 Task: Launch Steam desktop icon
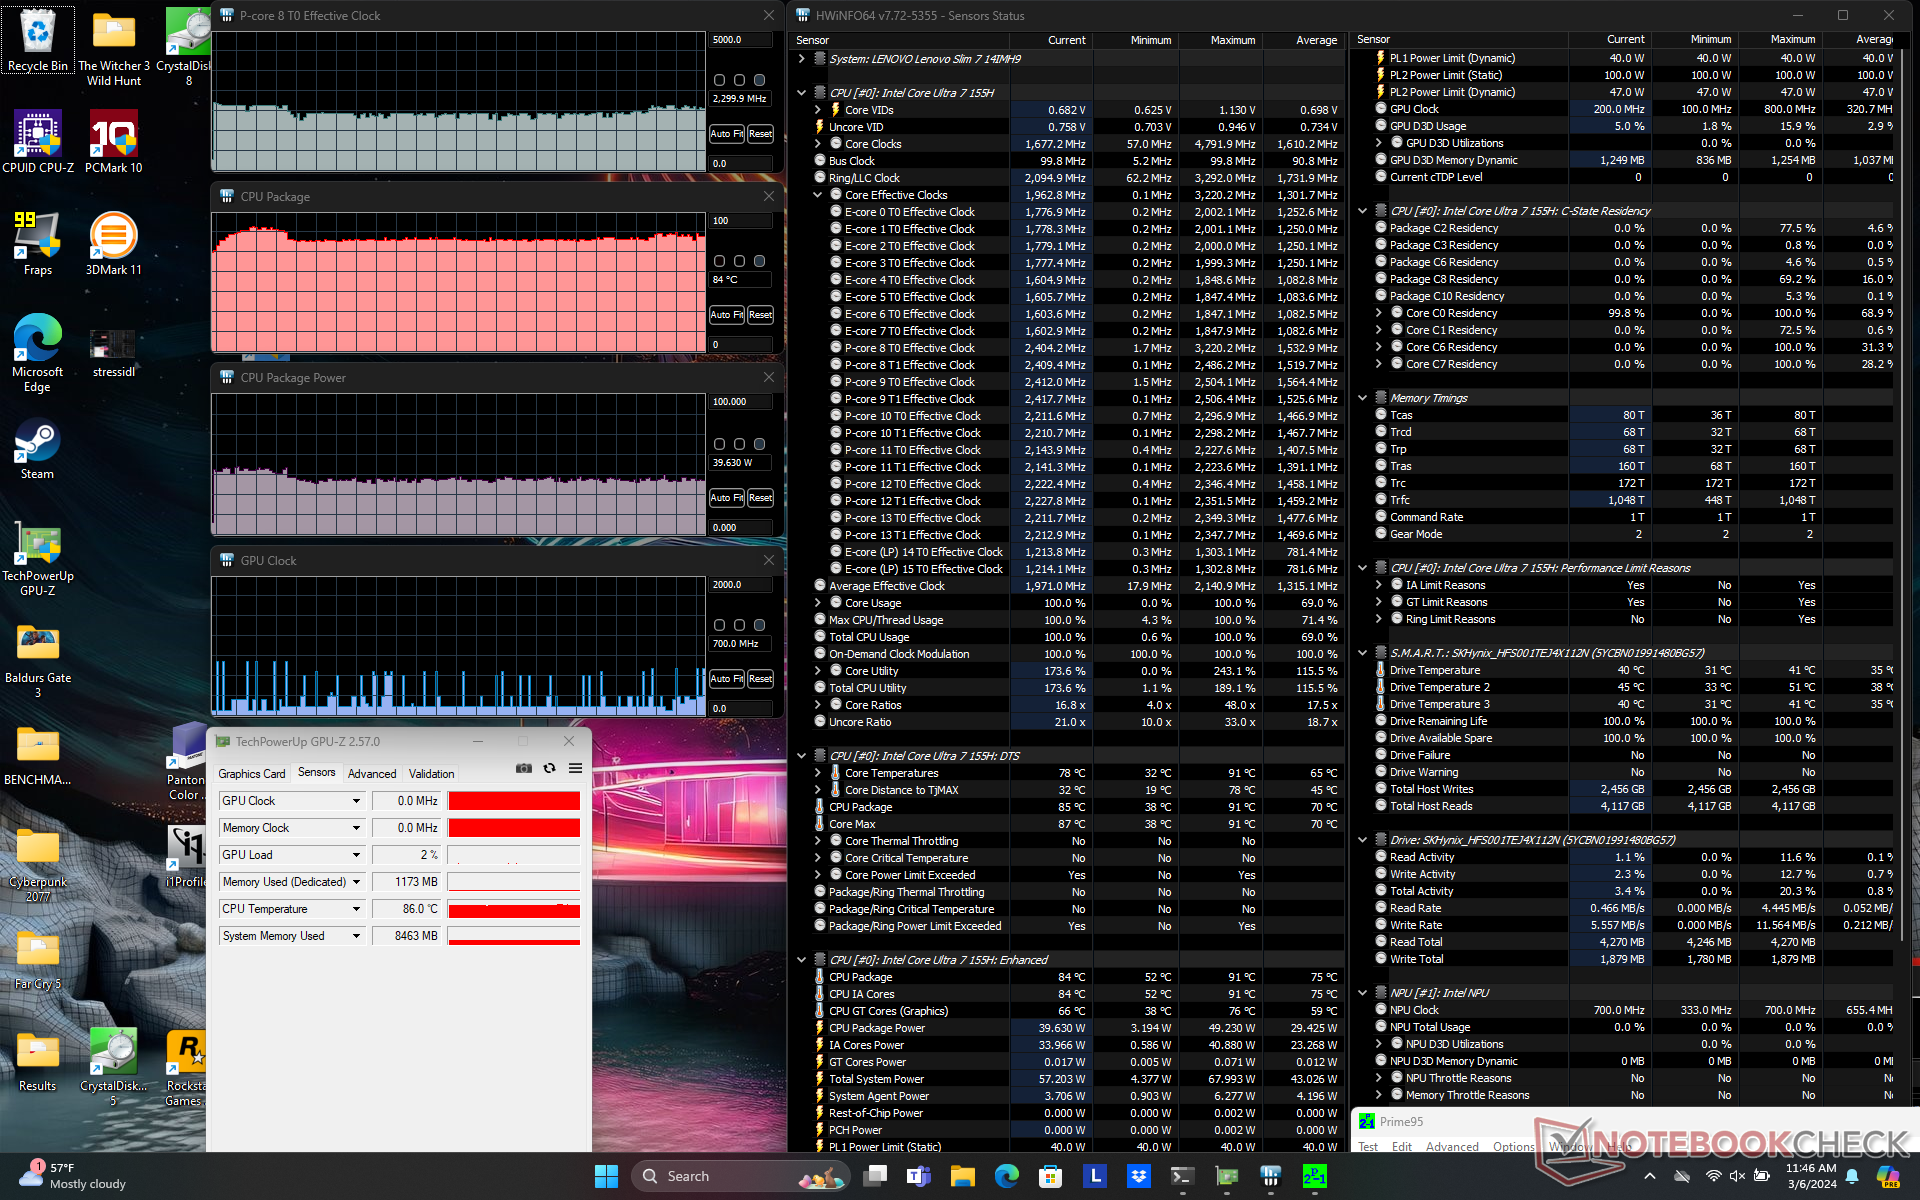tap(38, 449)
